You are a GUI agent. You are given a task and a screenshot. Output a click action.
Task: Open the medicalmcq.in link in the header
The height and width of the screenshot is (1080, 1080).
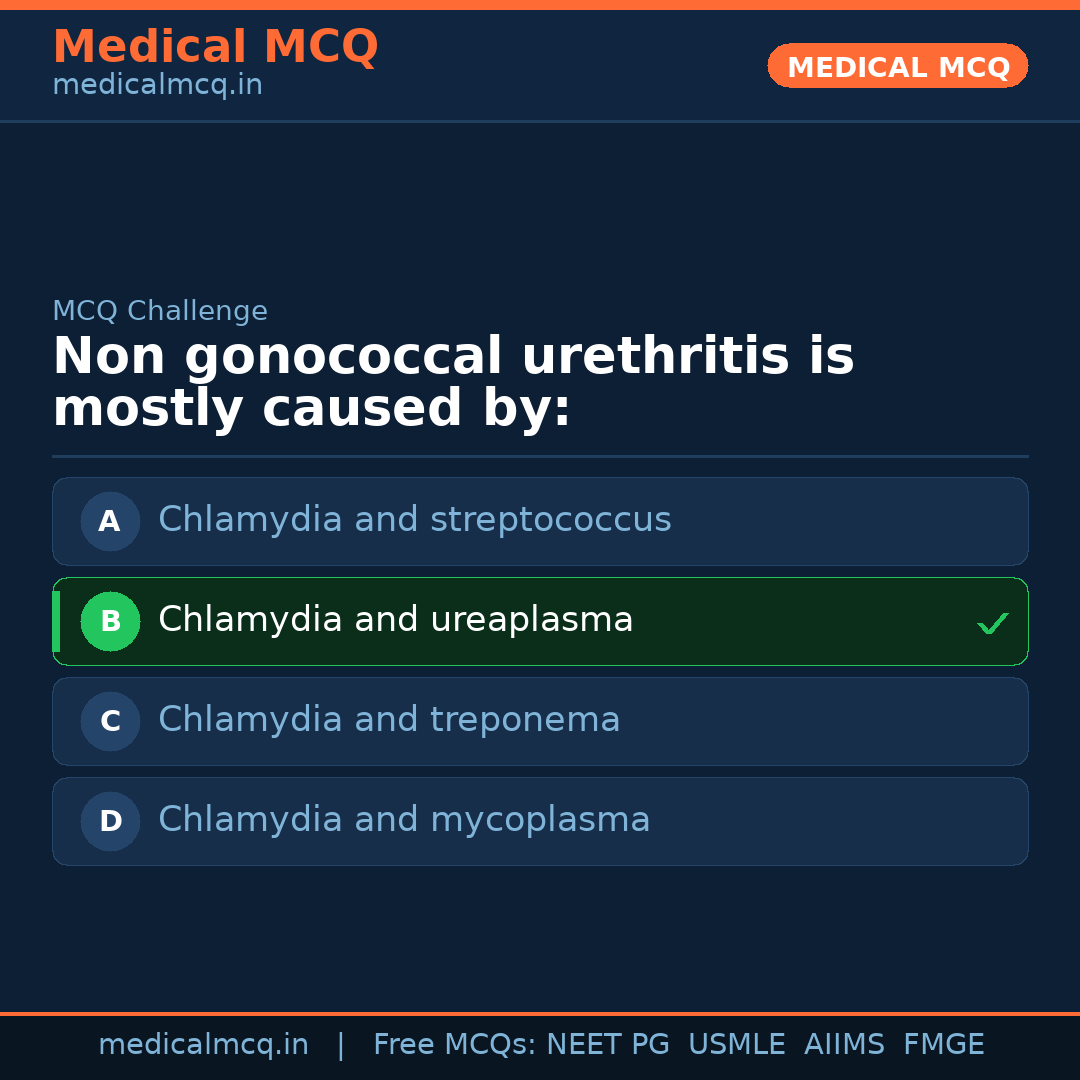(157, 86)
